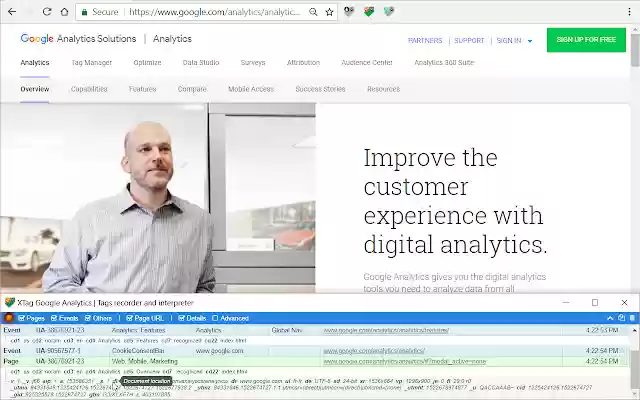The height and width of the screenshot is (400, 640).
Task: Toggle the Events checkbox in XTag
Action: pos(54,318)
